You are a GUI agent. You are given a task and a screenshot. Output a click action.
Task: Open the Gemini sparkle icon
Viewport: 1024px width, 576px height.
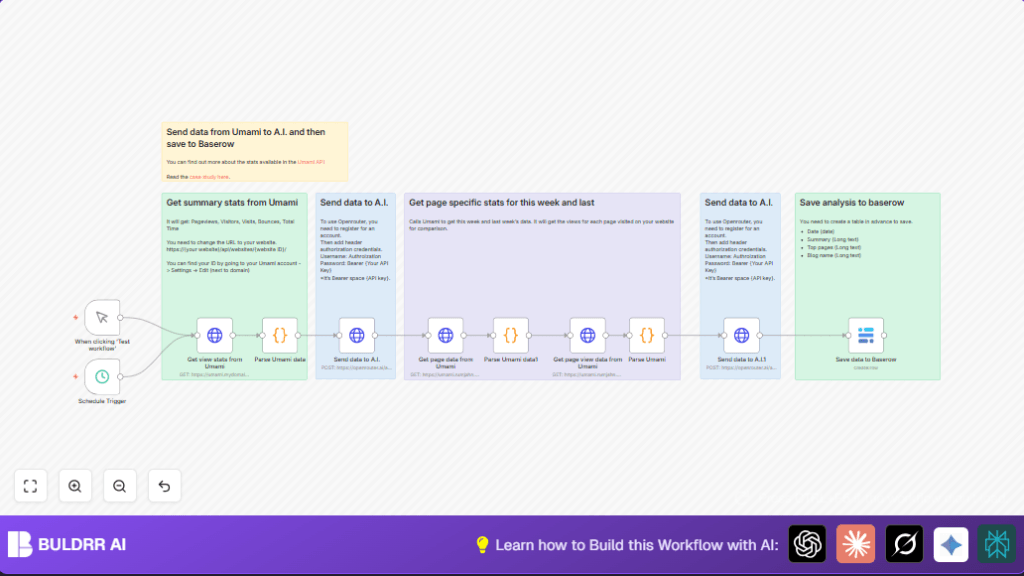coord(951,544)
